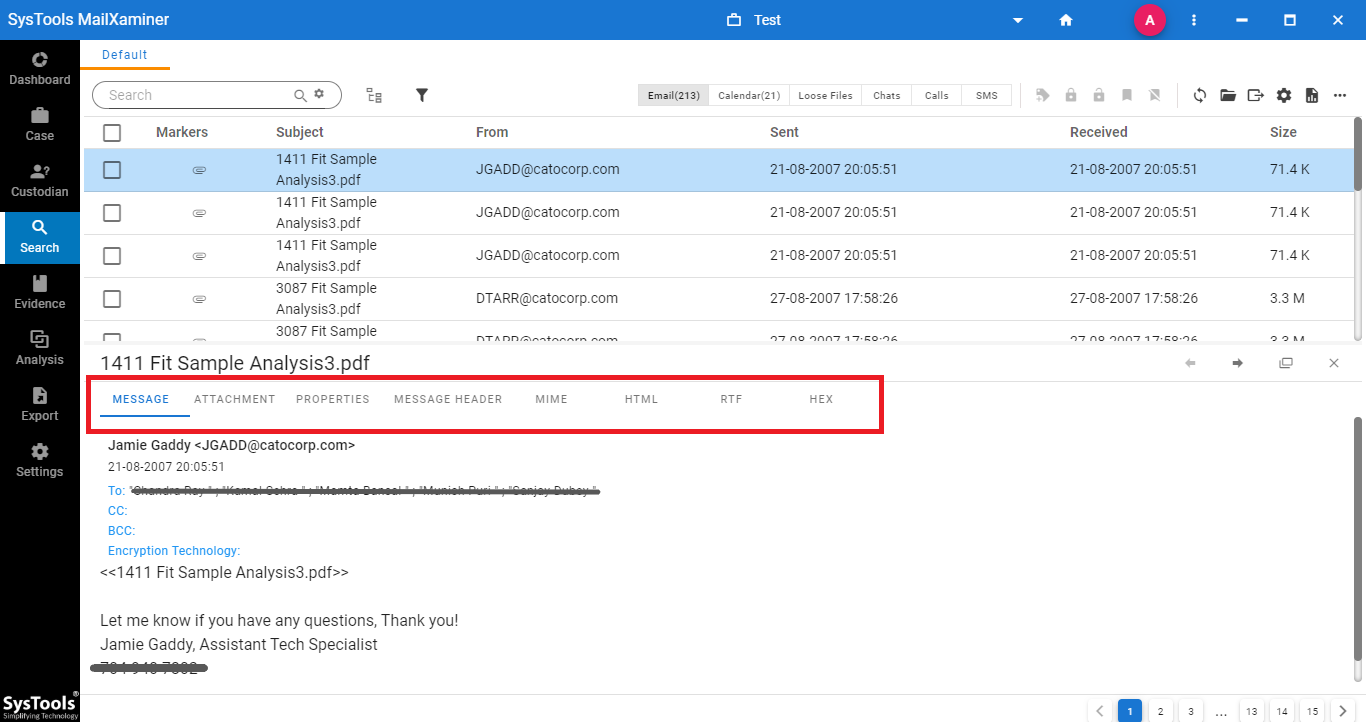Go to page 13 in pagination

1251,711
